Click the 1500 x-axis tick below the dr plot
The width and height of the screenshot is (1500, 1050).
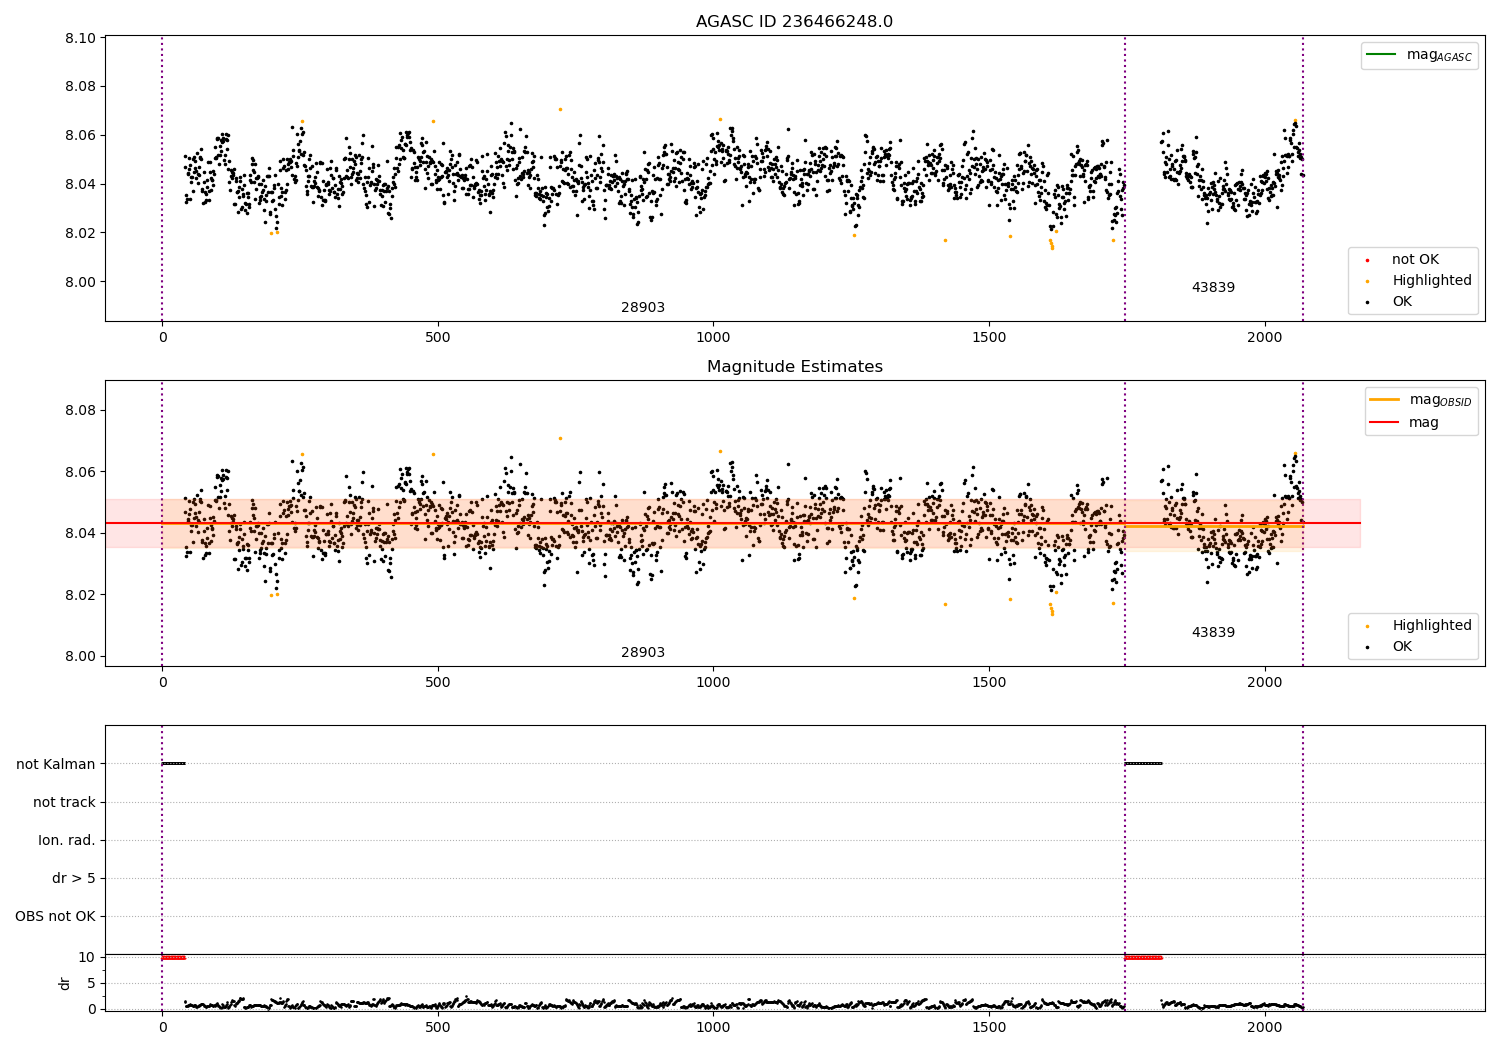click(989, 1028)
